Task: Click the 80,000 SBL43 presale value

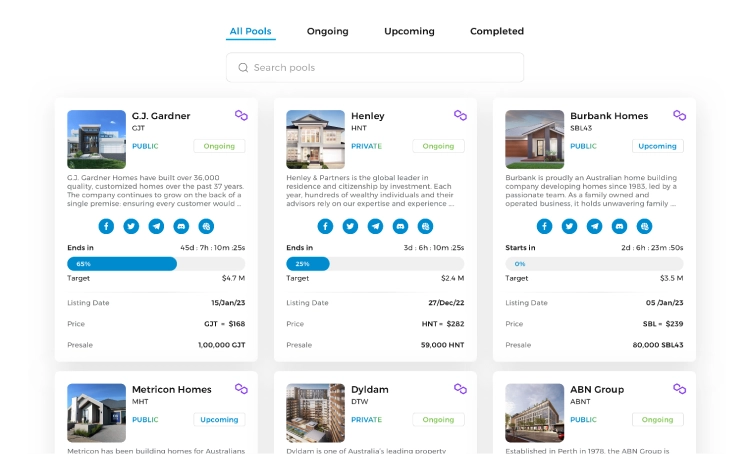Action: [658, 345]
